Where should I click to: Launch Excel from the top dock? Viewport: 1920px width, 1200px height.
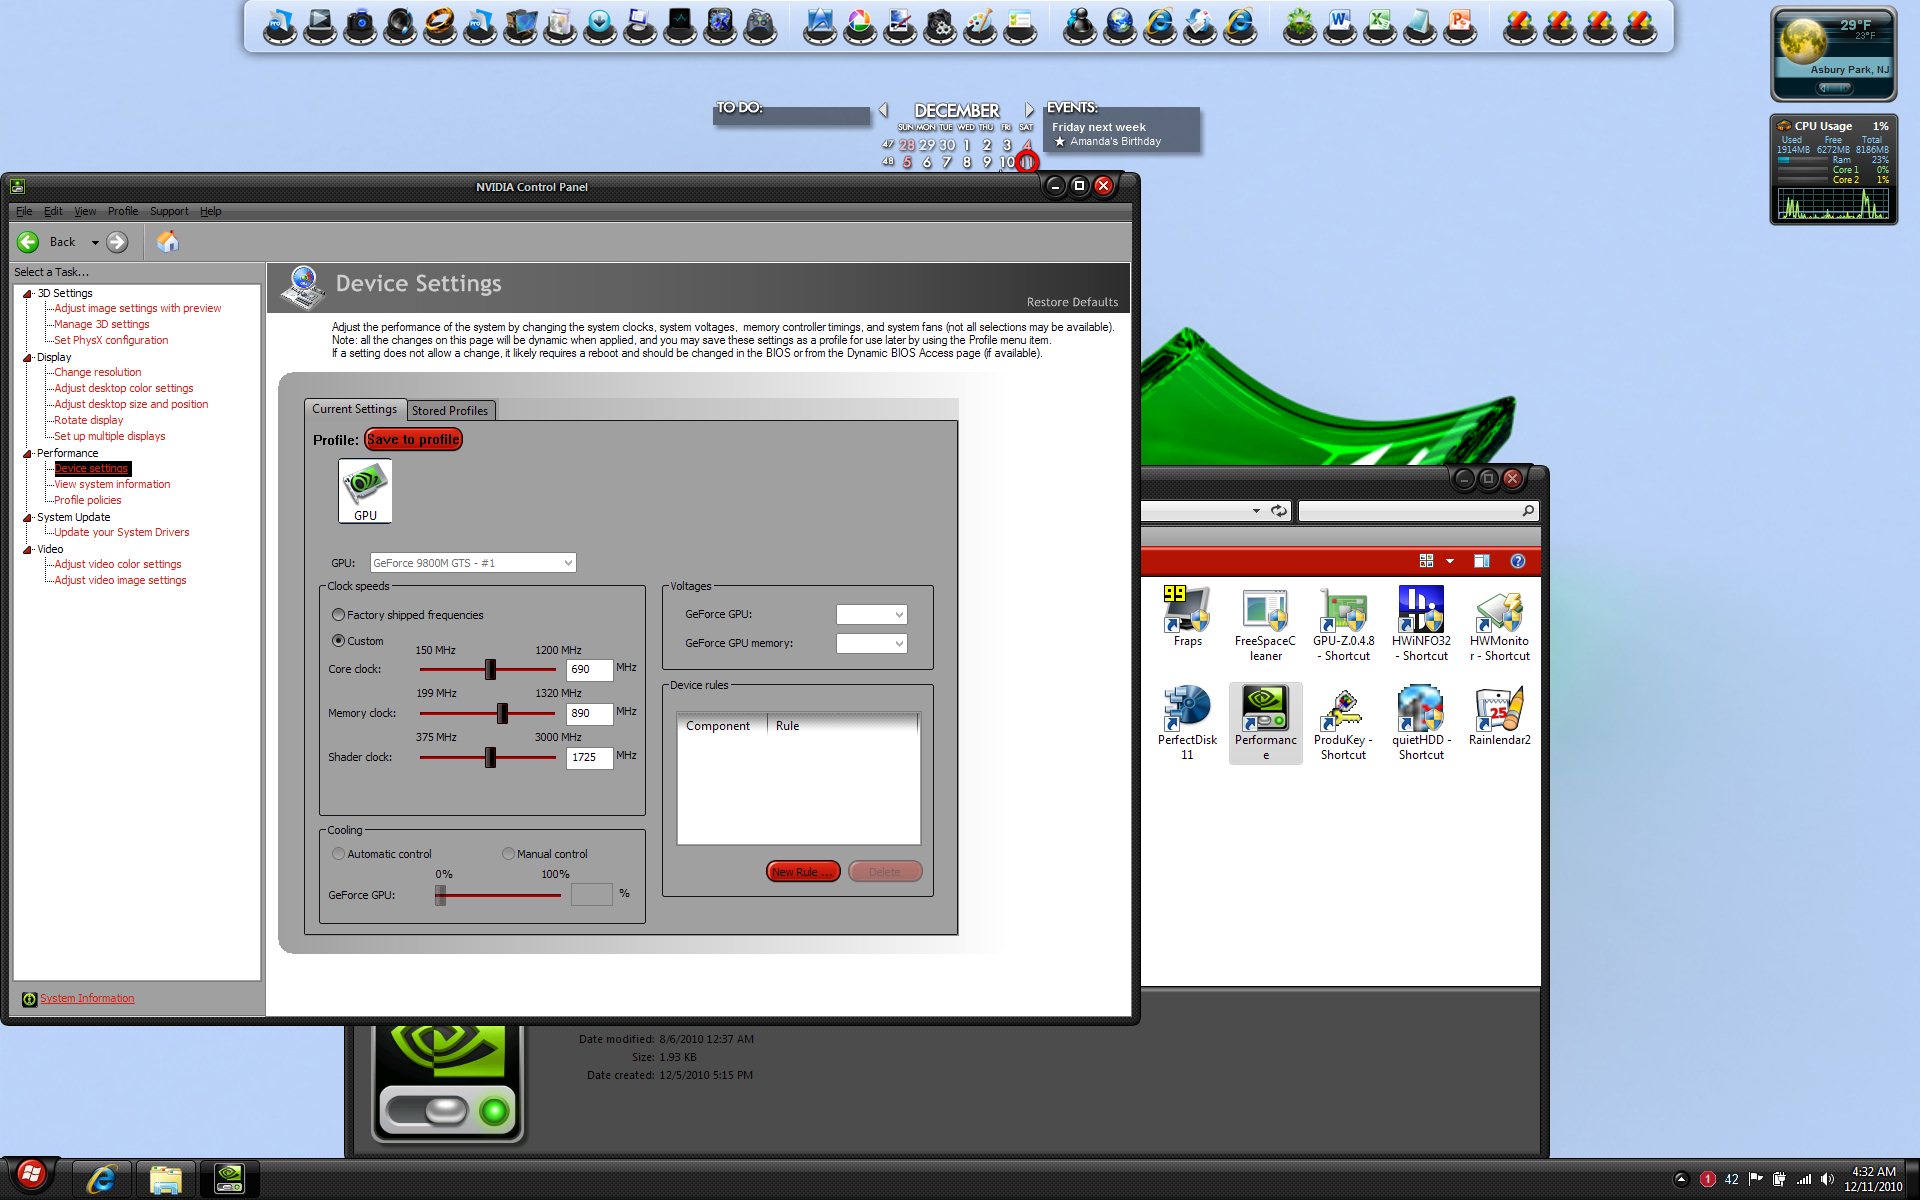coord(1380,26)
